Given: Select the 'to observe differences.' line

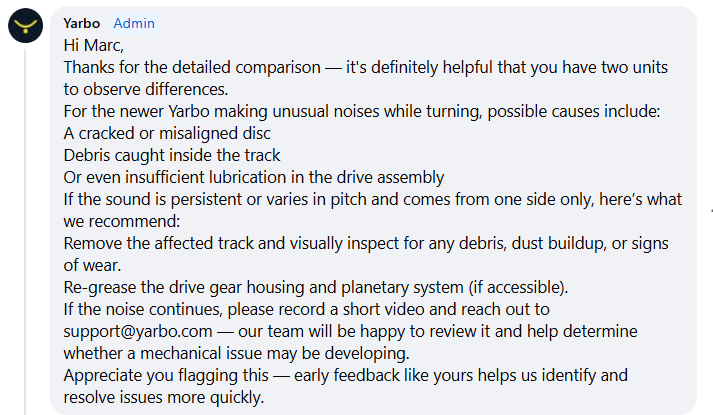Looking at the screenshot, I should pos(146,90).
